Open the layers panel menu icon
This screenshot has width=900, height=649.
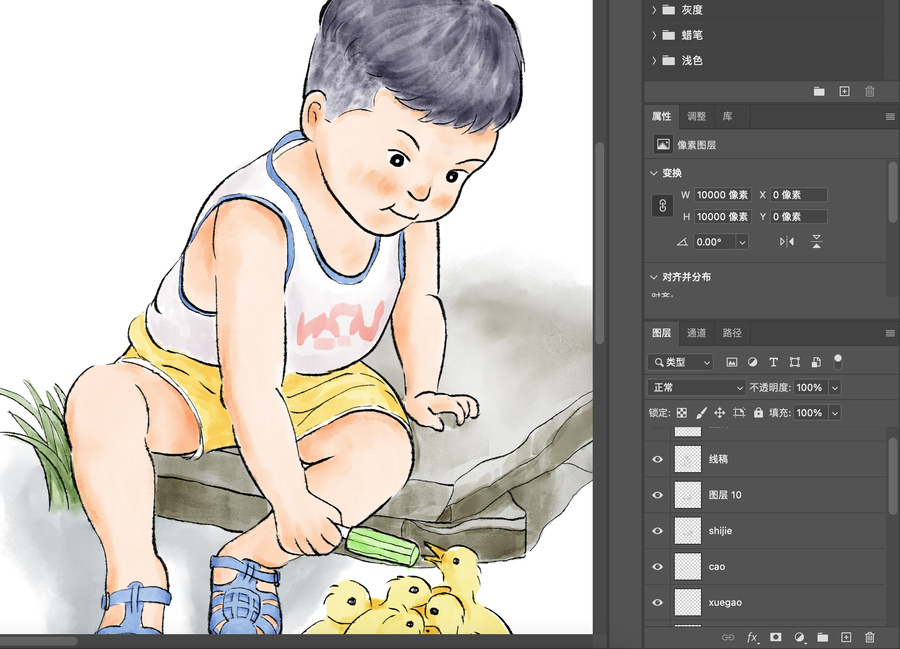[x=890, y=333]
